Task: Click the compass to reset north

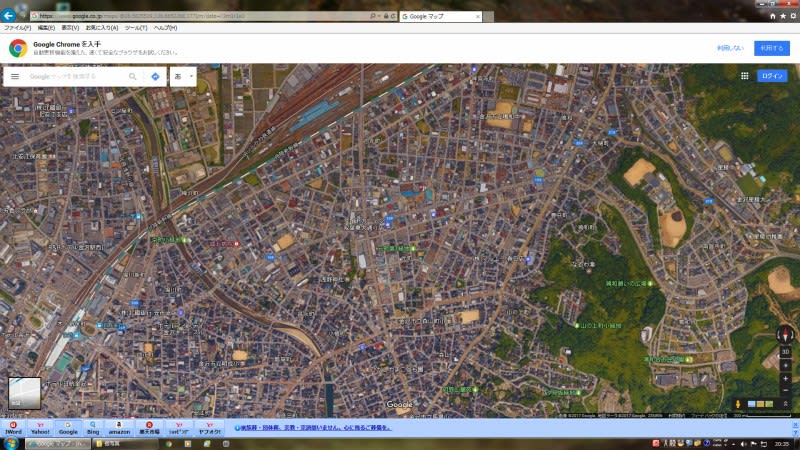Action: pyautogui.click(x=785, y=334)
